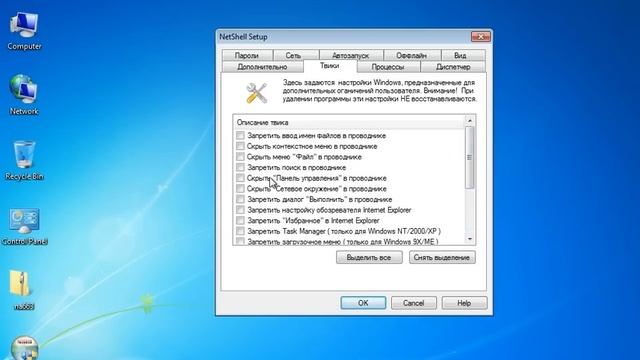This screenshot has width=640, height=360.
Task: Toggle 'Скрыть Сетевое окружение в проводнике'
Action: (x=240, y=188)
